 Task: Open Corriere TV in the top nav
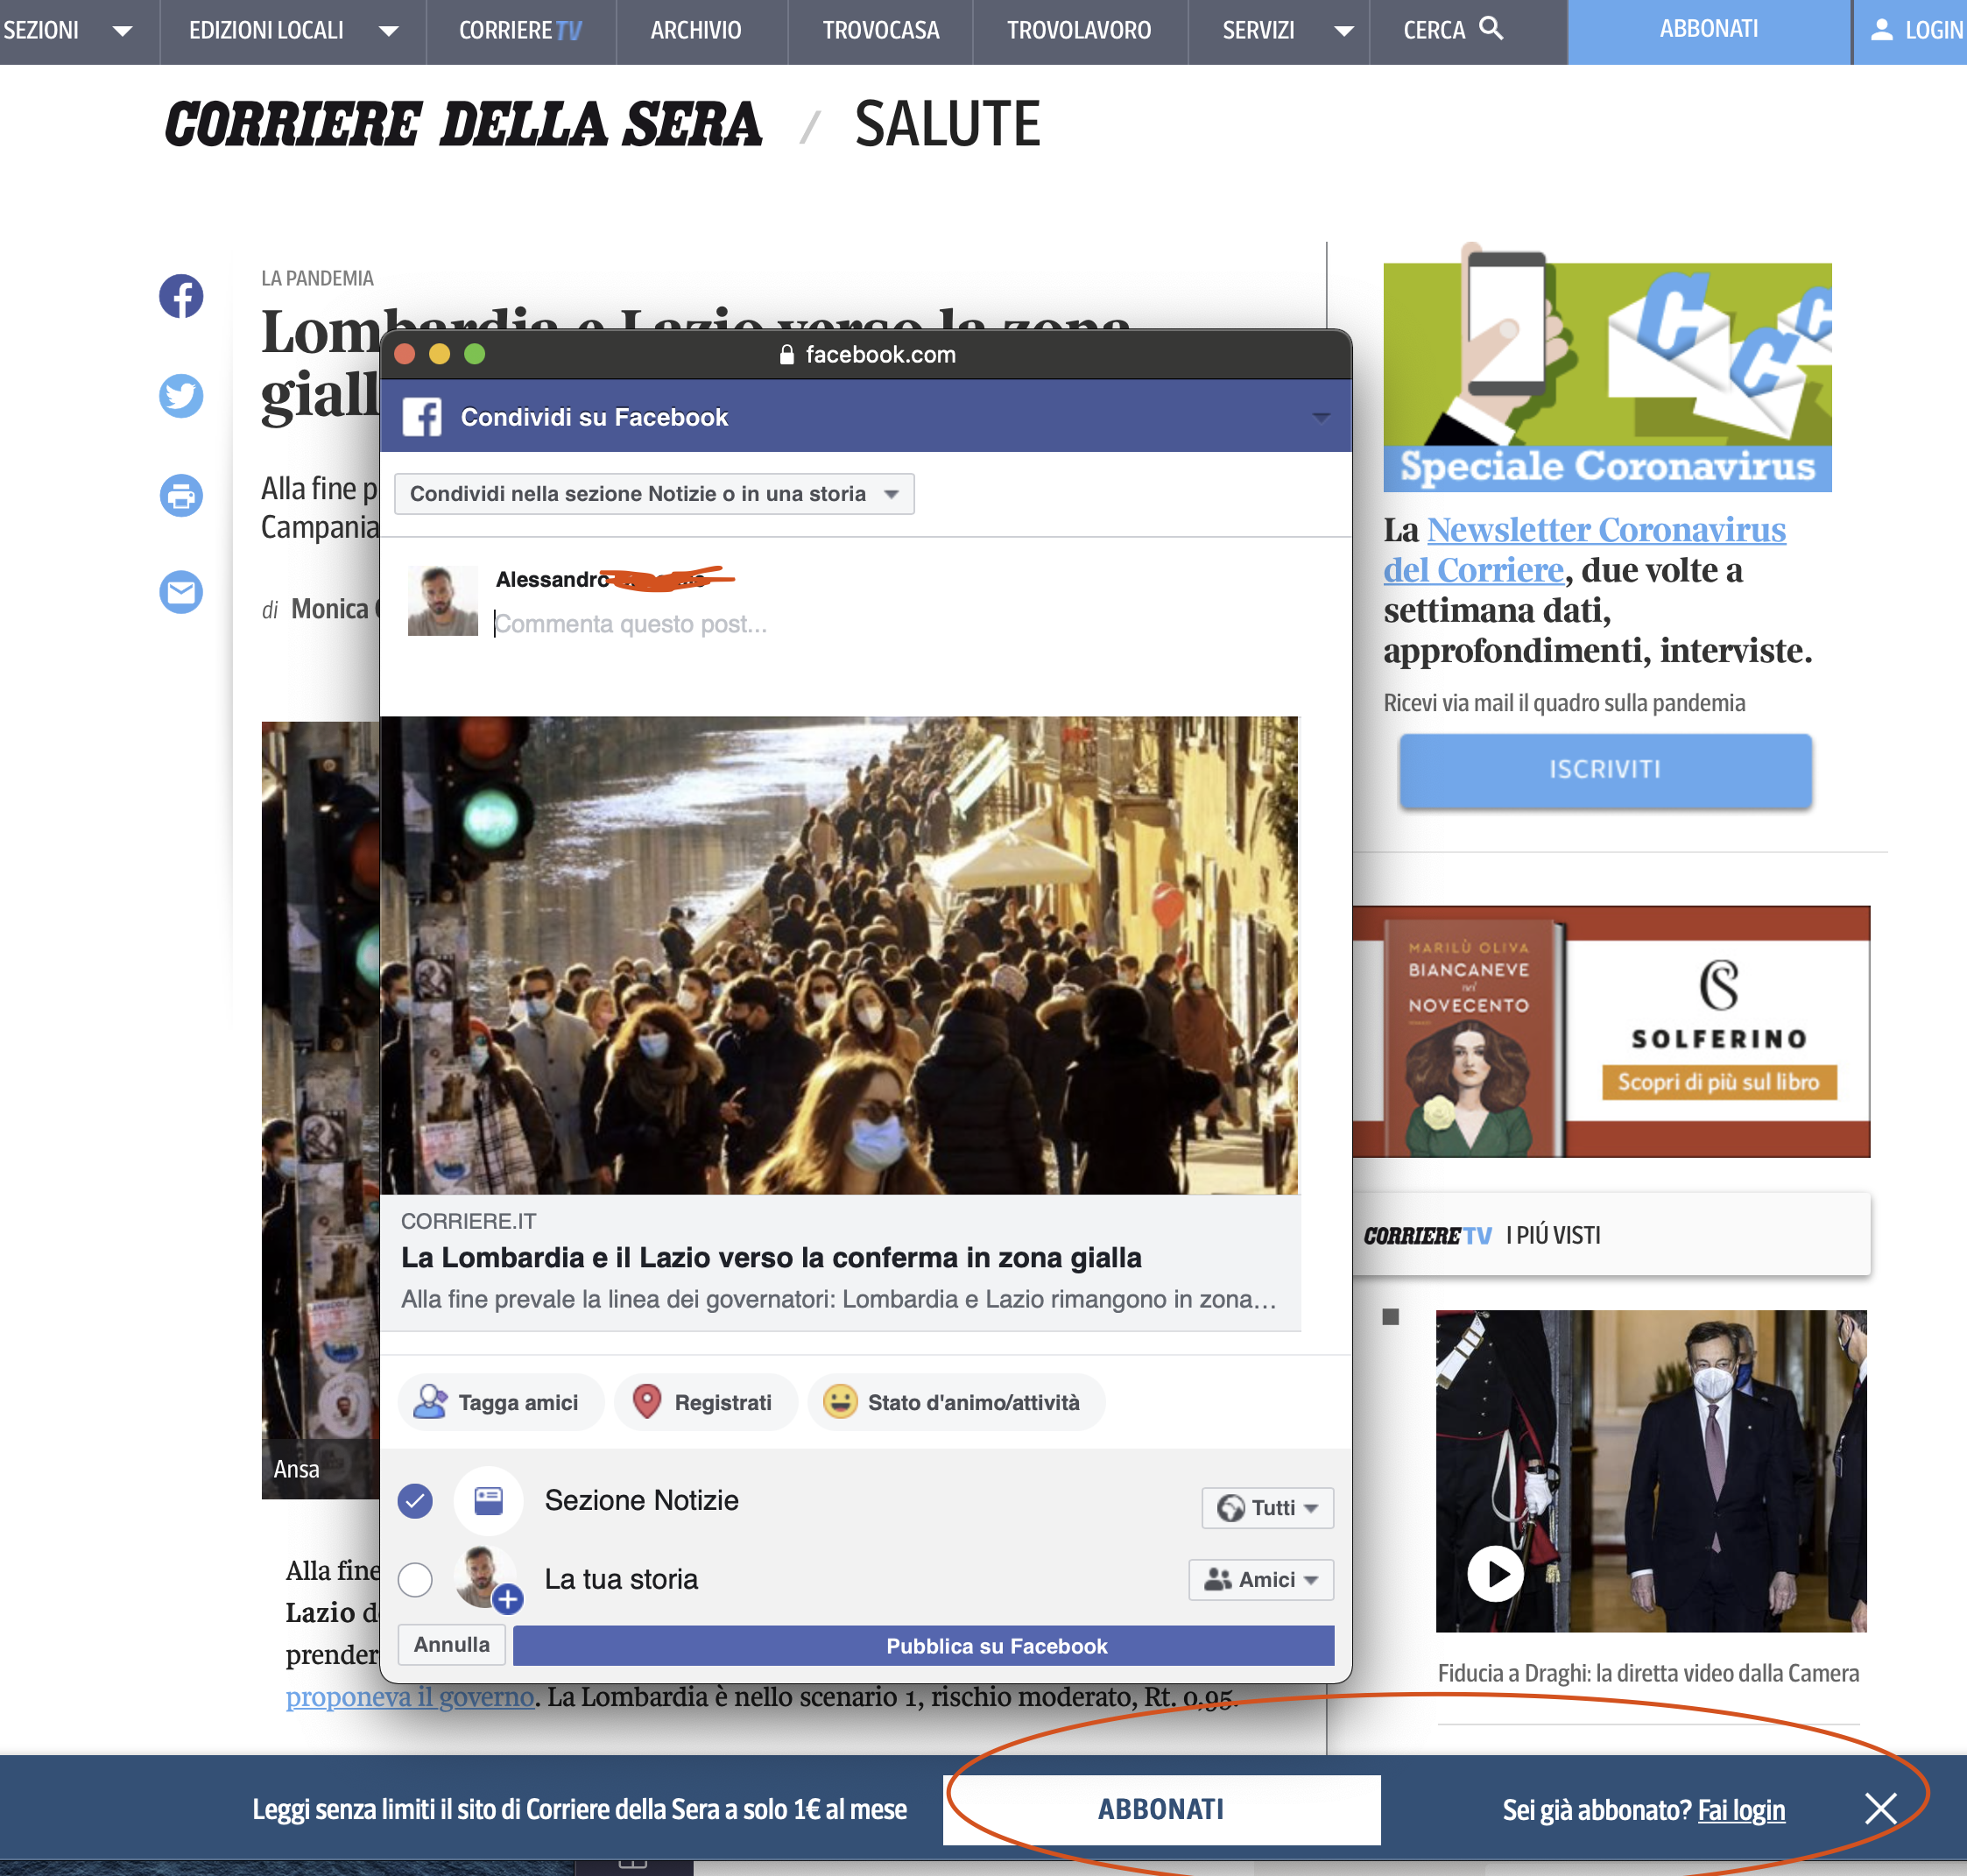tap(520, 31)
